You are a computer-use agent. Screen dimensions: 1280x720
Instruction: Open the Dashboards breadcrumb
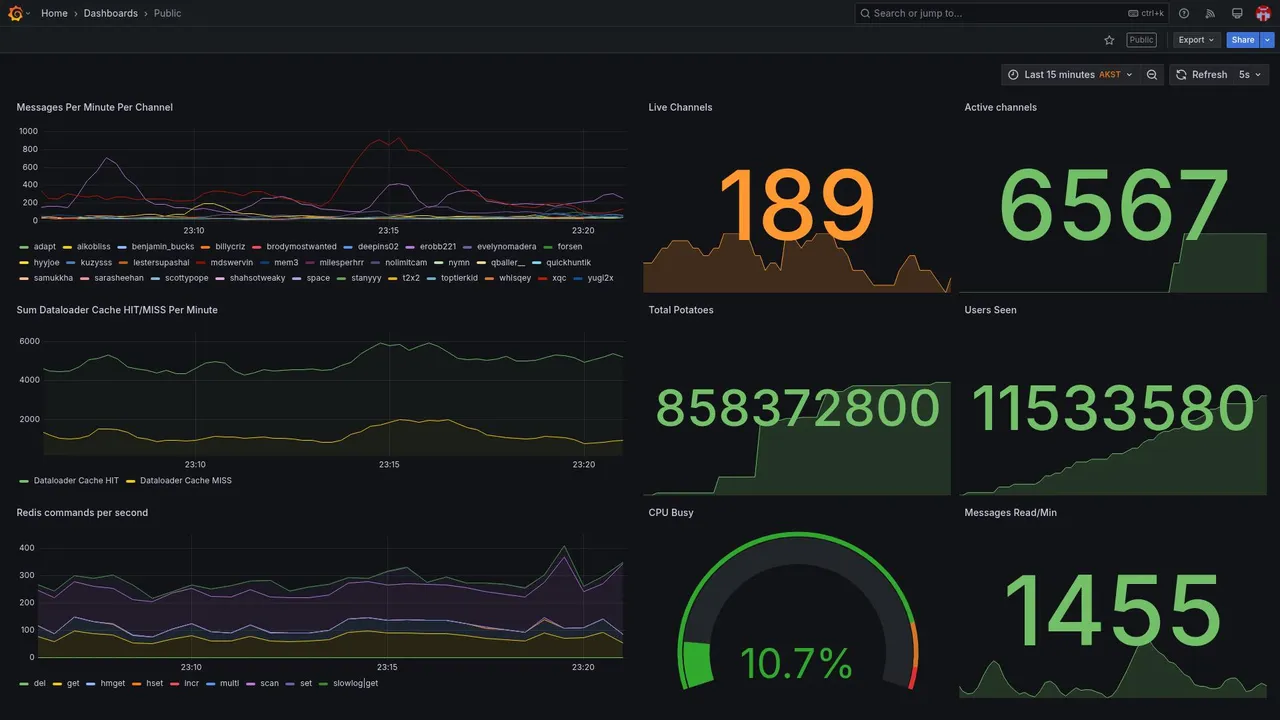coord(111,13)
